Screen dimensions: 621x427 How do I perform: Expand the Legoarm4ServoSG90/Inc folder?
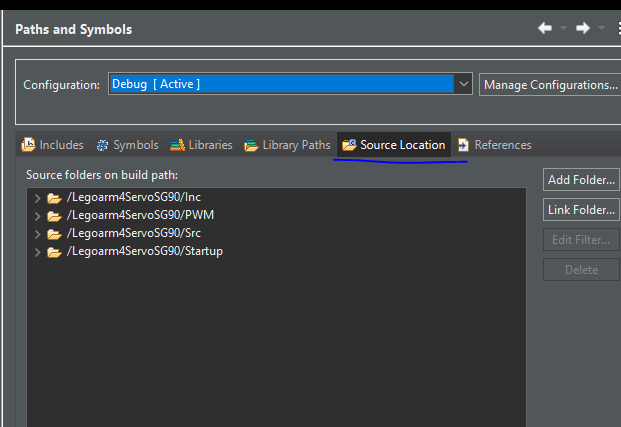[37, 198]
